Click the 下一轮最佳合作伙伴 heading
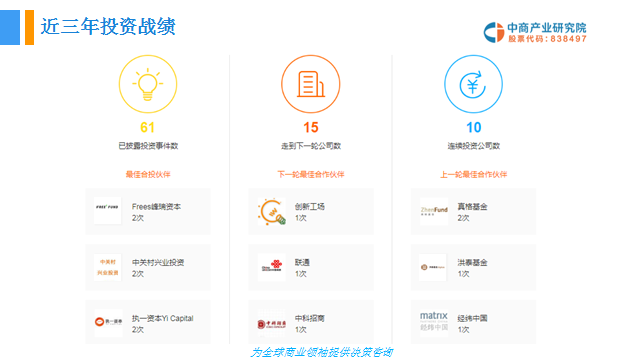The width and height of the screenshot is (625, 360). click(x=311, y=174)
